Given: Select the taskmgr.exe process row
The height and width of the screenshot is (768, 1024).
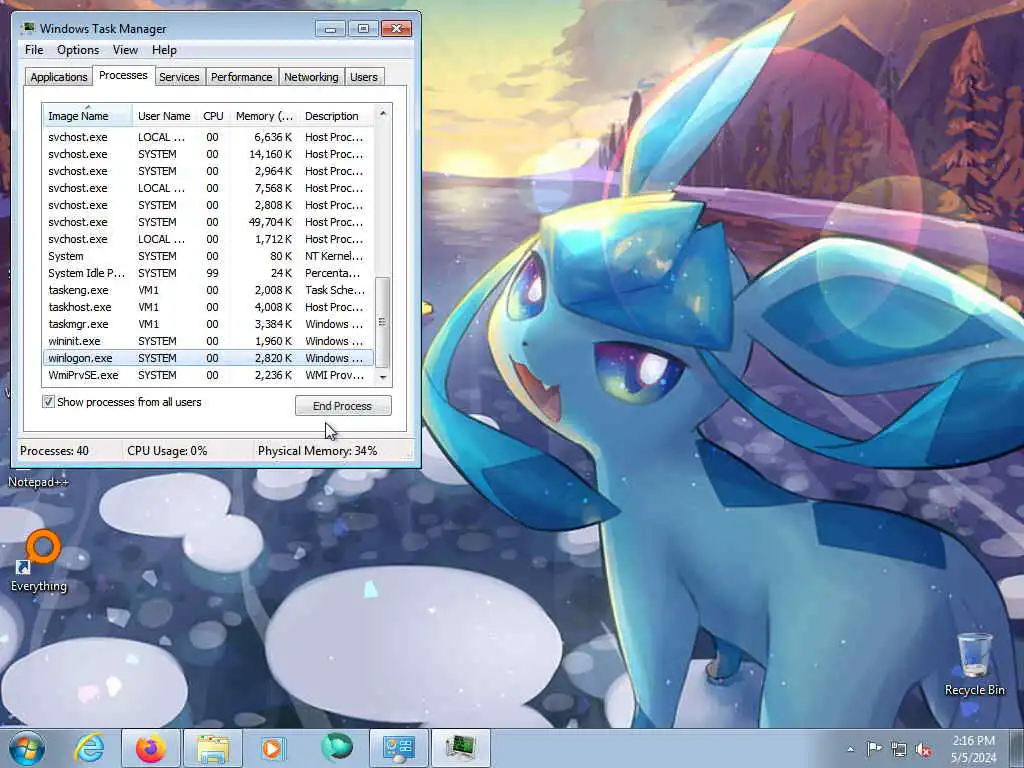Looking at the screenshot, I should click(x=208, y=324).
